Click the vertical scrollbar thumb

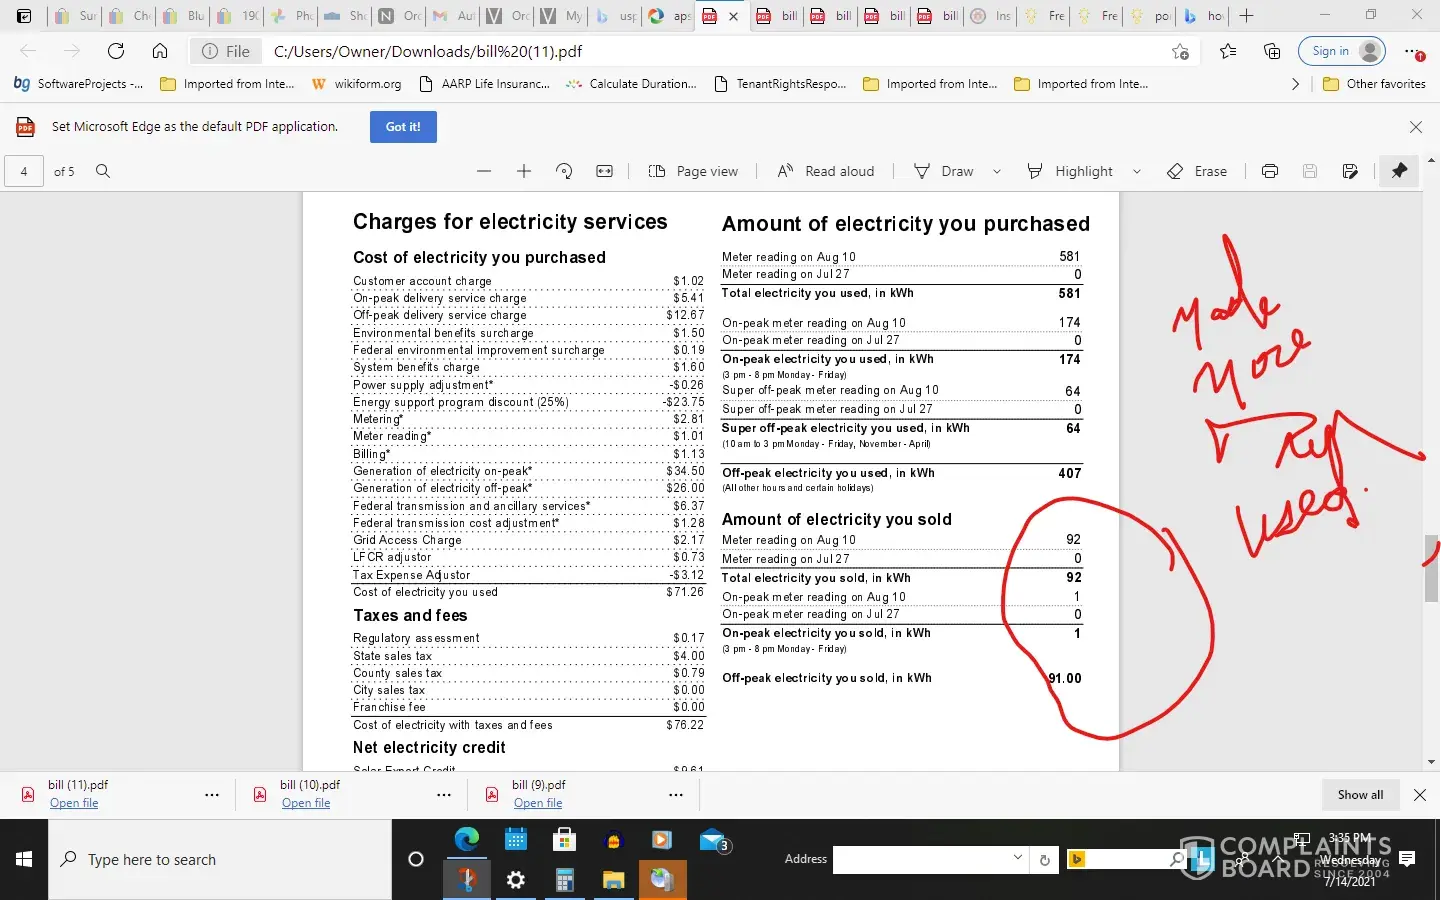pyautogui.click(x=1431, y=568)
